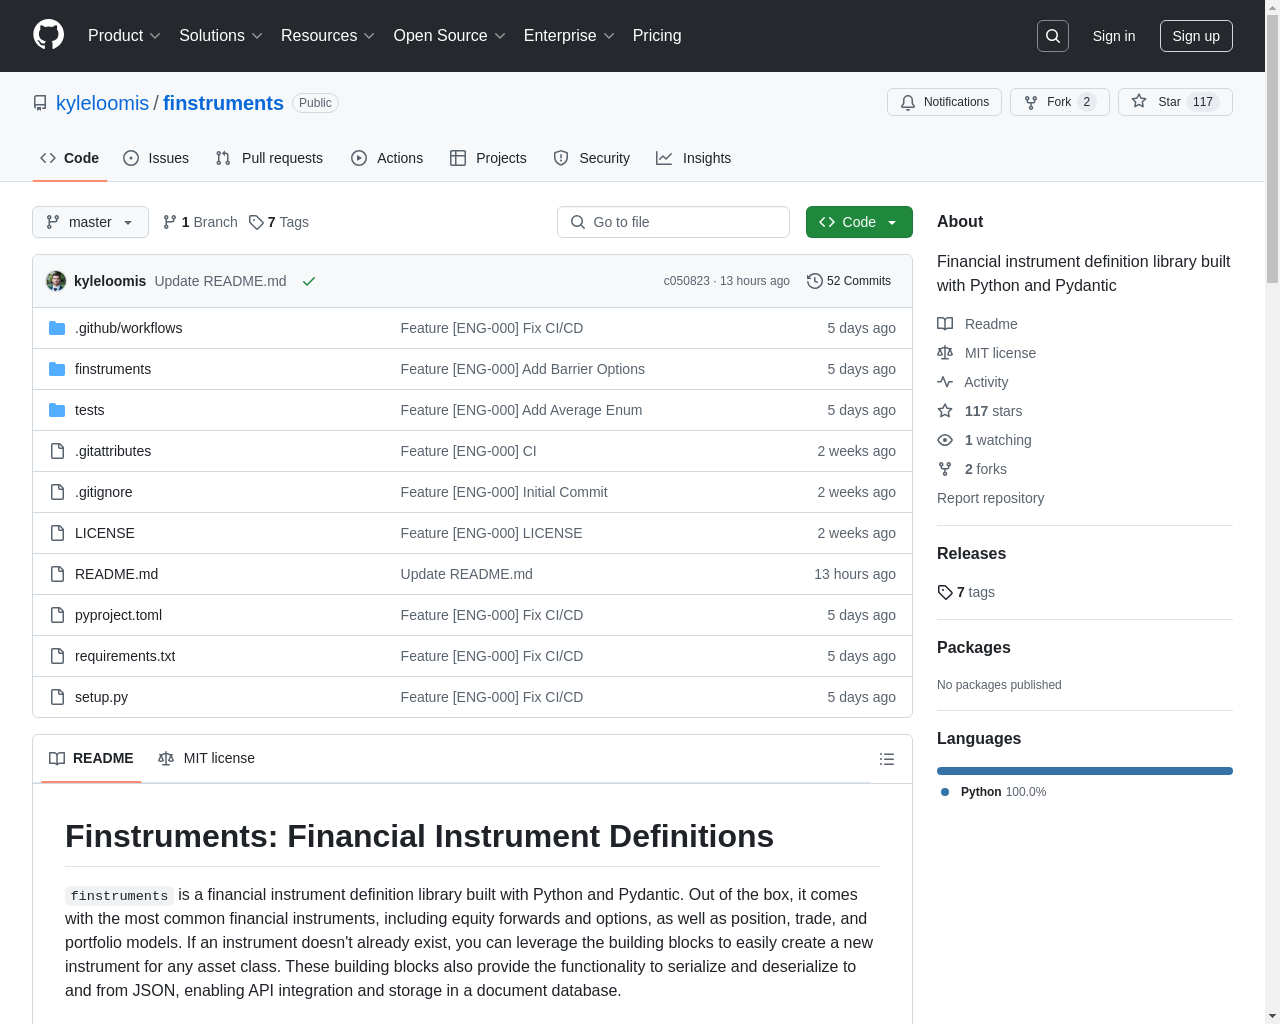Open commit hash c050823

point(686,281)
